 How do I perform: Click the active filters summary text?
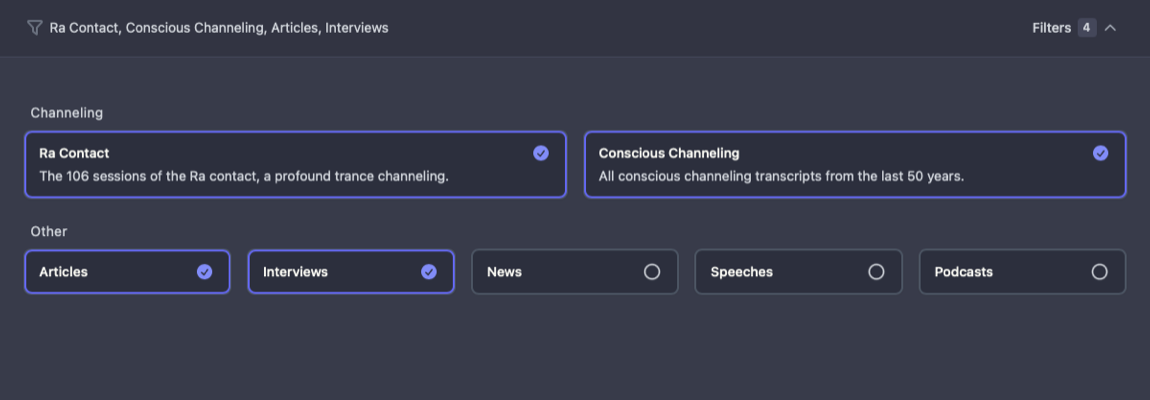[x=219, y=28]
